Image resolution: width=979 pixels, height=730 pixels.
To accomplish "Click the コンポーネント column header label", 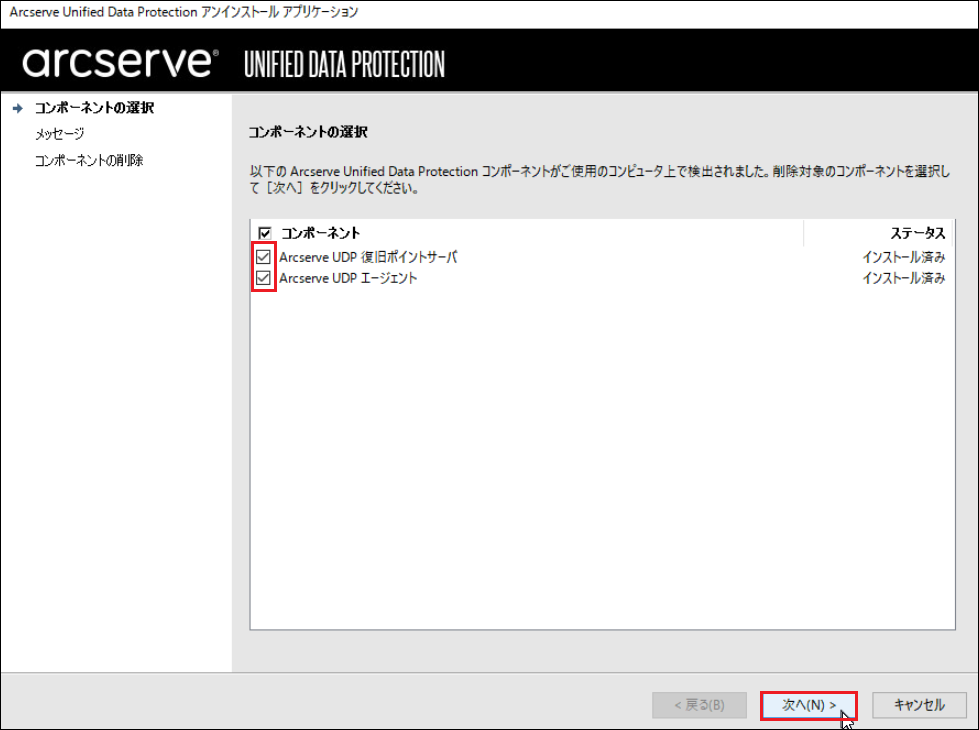I will 320,234.
